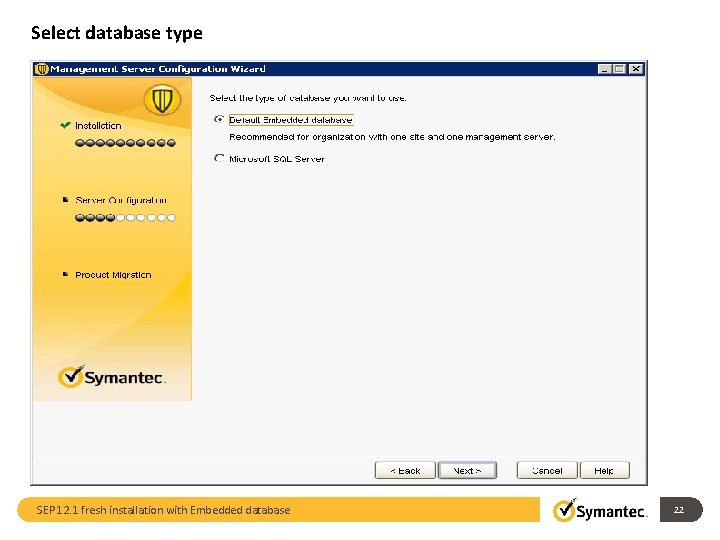Click the Installation progress dots
720x540 pixels.
(x=125, y=143)
